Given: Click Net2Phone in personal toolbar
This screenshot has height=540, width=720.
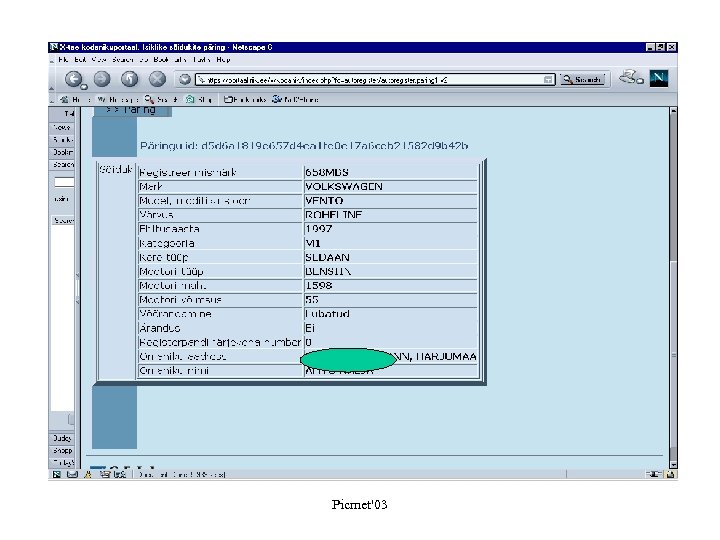Looking at the screenshot, I should coord(295,99).
